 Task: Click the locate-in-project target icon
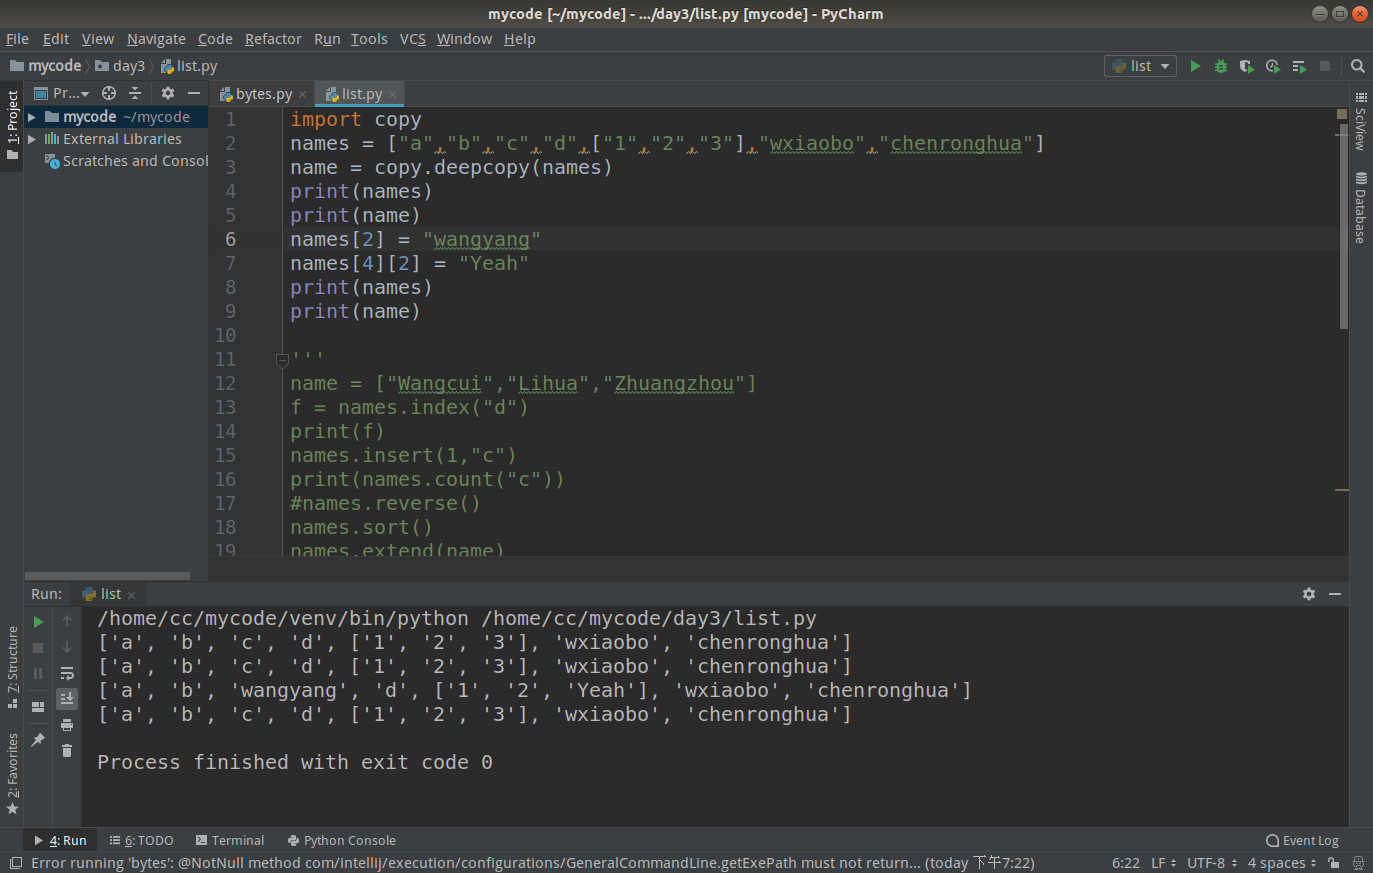point(109,93)
